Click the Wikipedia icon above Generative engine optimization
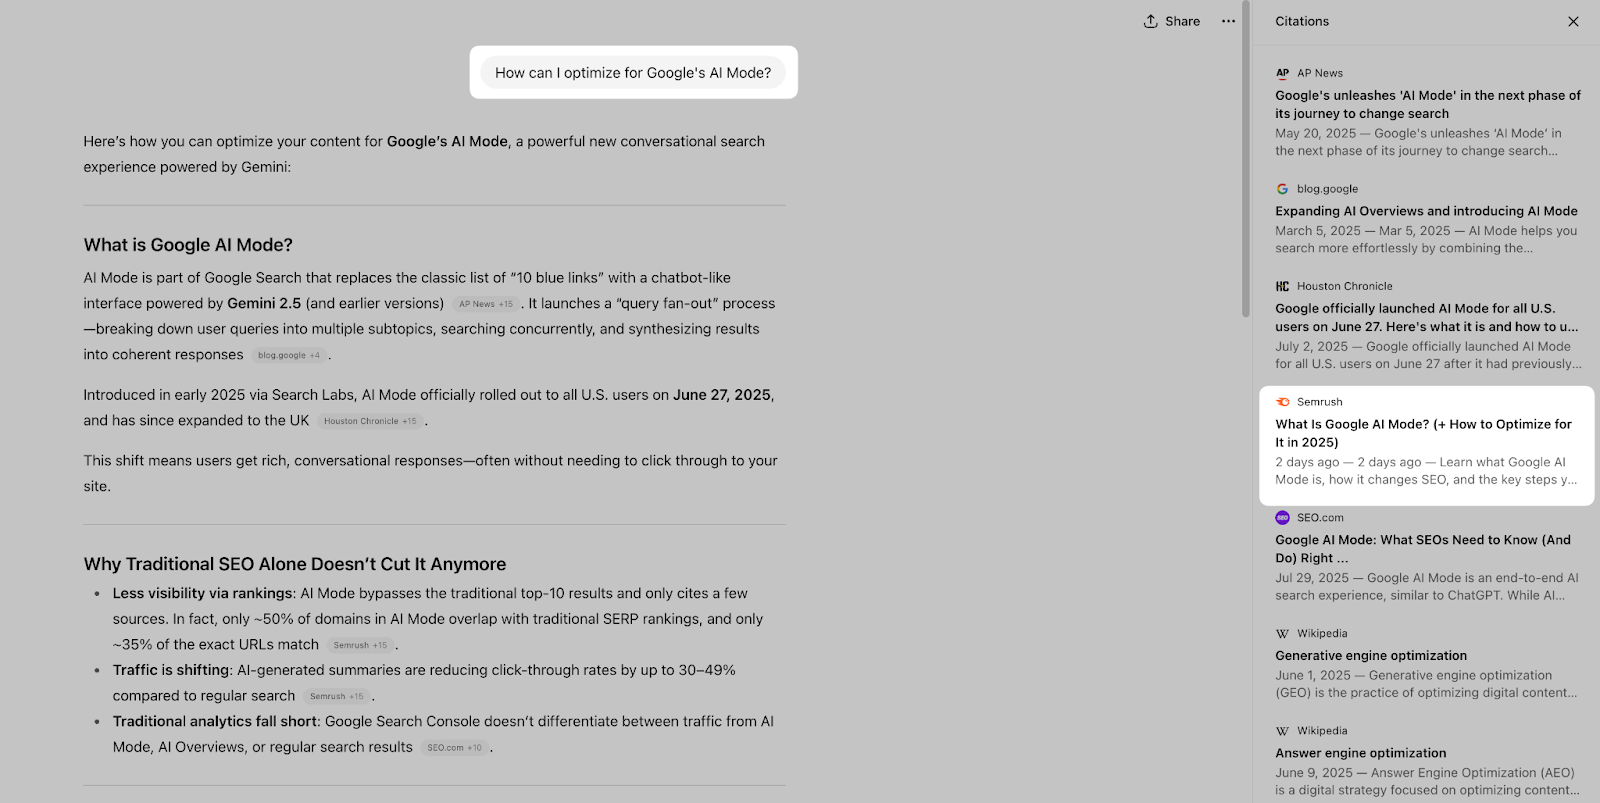1600x803 pixels. point(1282,634)
